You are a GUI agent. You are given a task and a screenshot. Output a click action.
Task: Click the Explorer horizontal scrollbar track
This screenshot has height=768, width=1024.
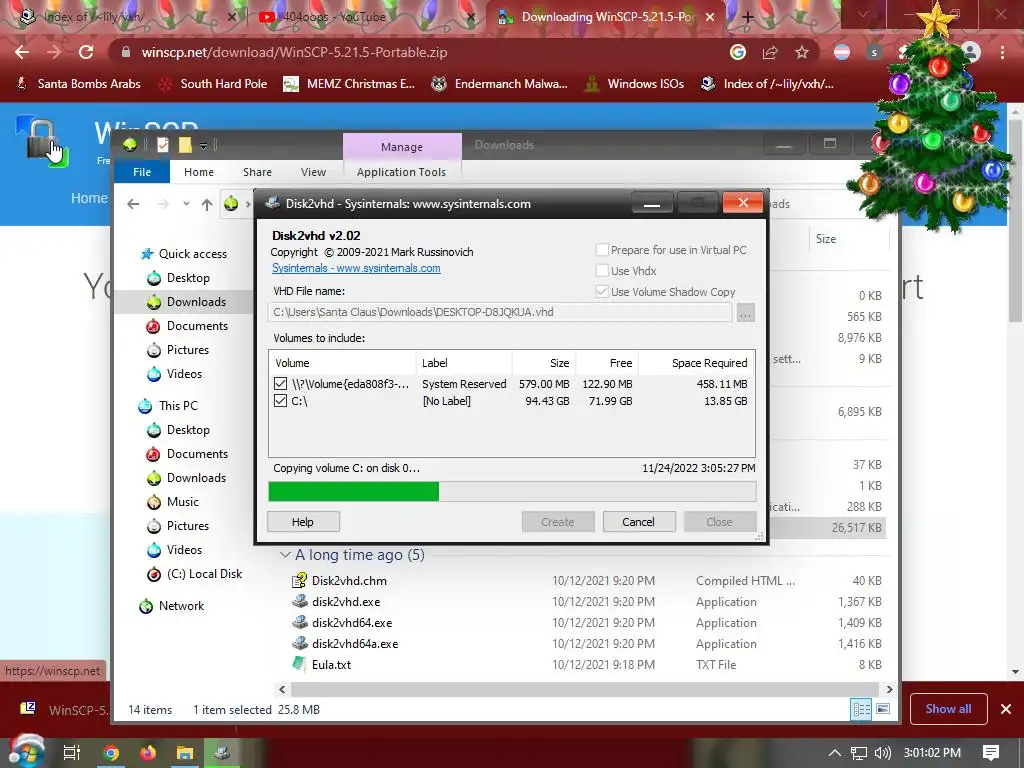click(584, 689)
